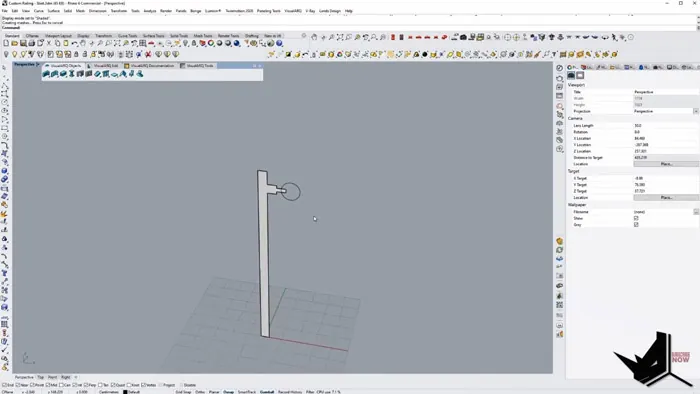Click the Print icon in Standard toolbar
This screenshot has width=700, height=394.
click(x=31, y=43)
